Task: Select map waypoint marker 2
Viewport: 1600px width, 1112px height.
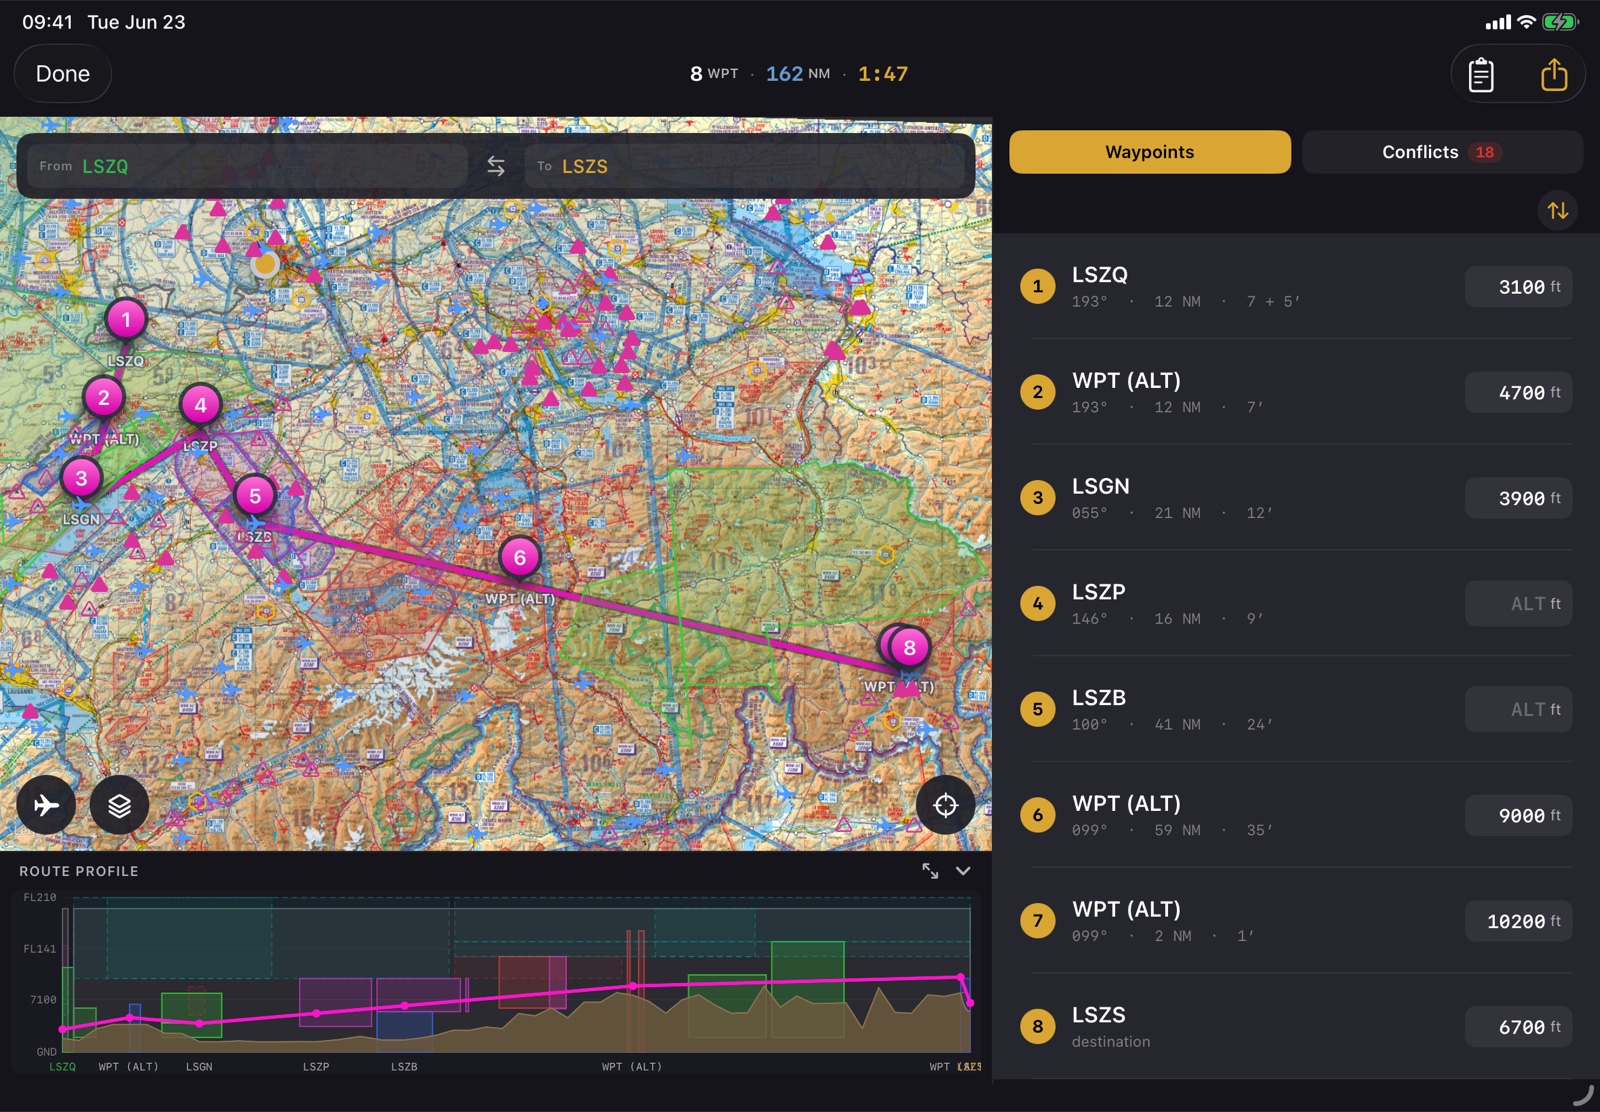Action: tap(104, 397)
